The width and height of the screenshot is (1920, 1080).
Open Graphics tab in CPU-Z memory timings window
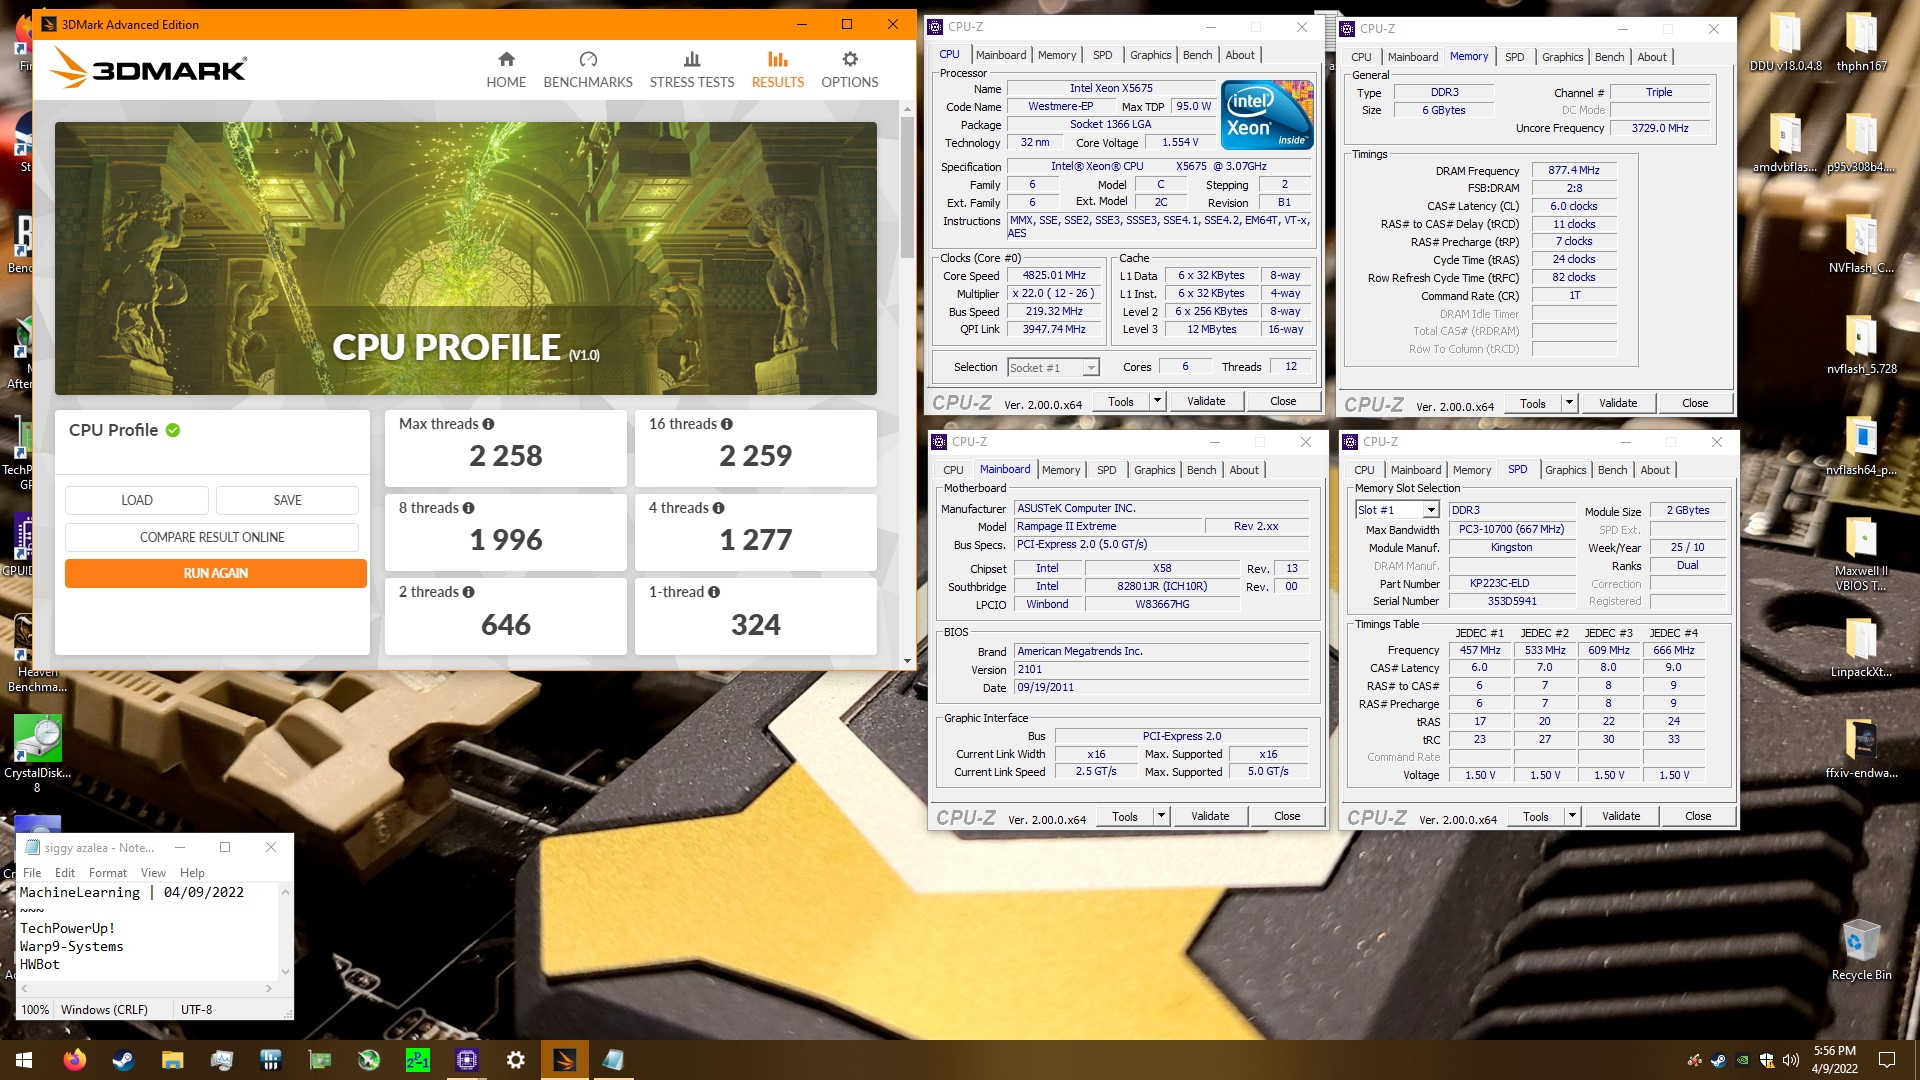coord(1562,57)
